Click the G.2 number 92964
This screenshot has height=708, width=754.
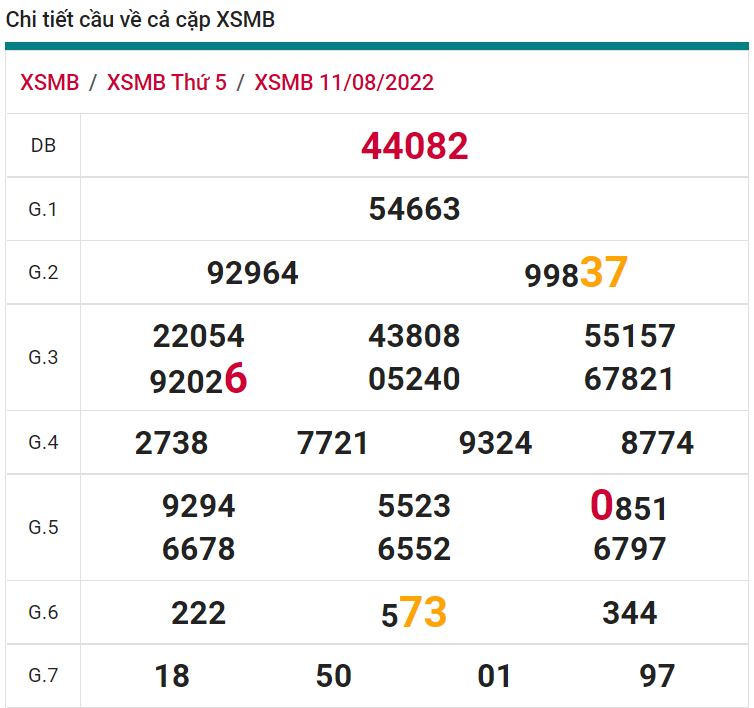coord(252,273)
